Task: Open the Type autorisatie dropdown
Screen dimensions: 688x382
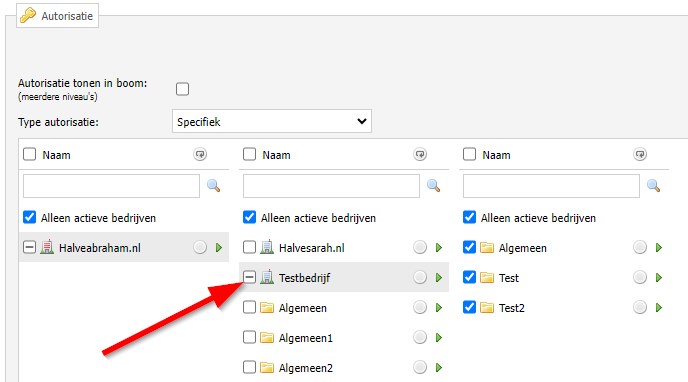Action: 272,121
